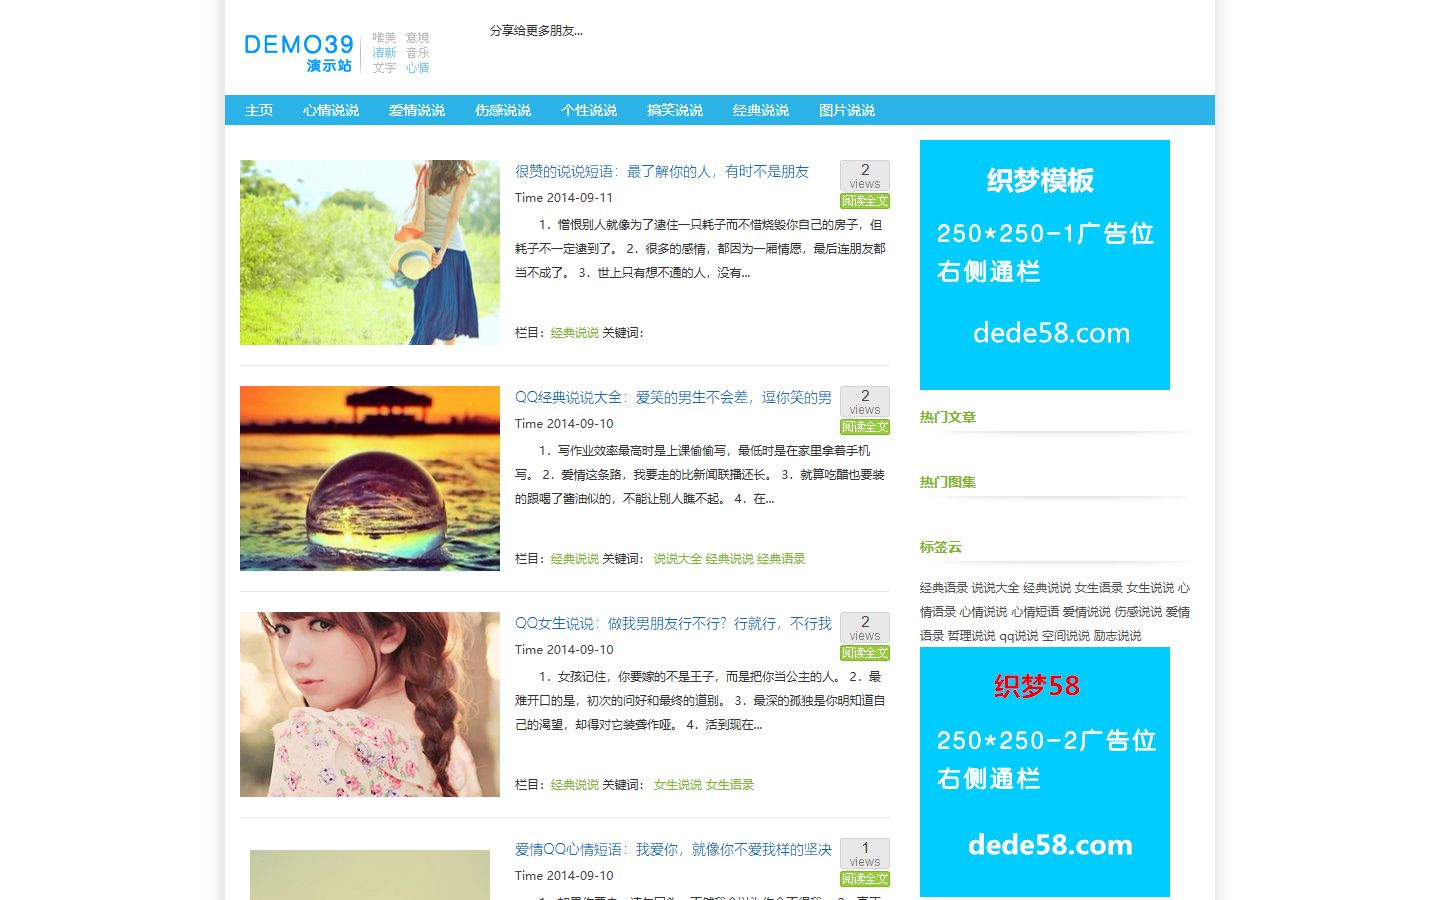
Task: Click 说说大全 keyword under QQ经典说说大全 article
Action: pos(678,559)
